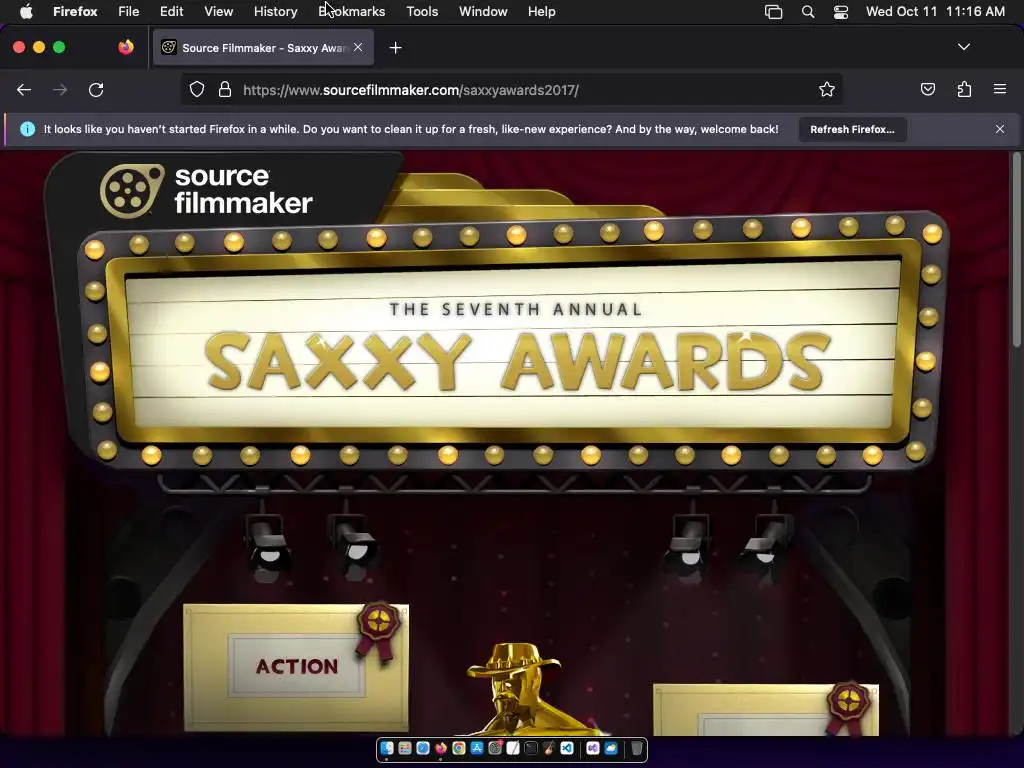
Task: Open the Pocket save icon
Action: coord(927,89)
